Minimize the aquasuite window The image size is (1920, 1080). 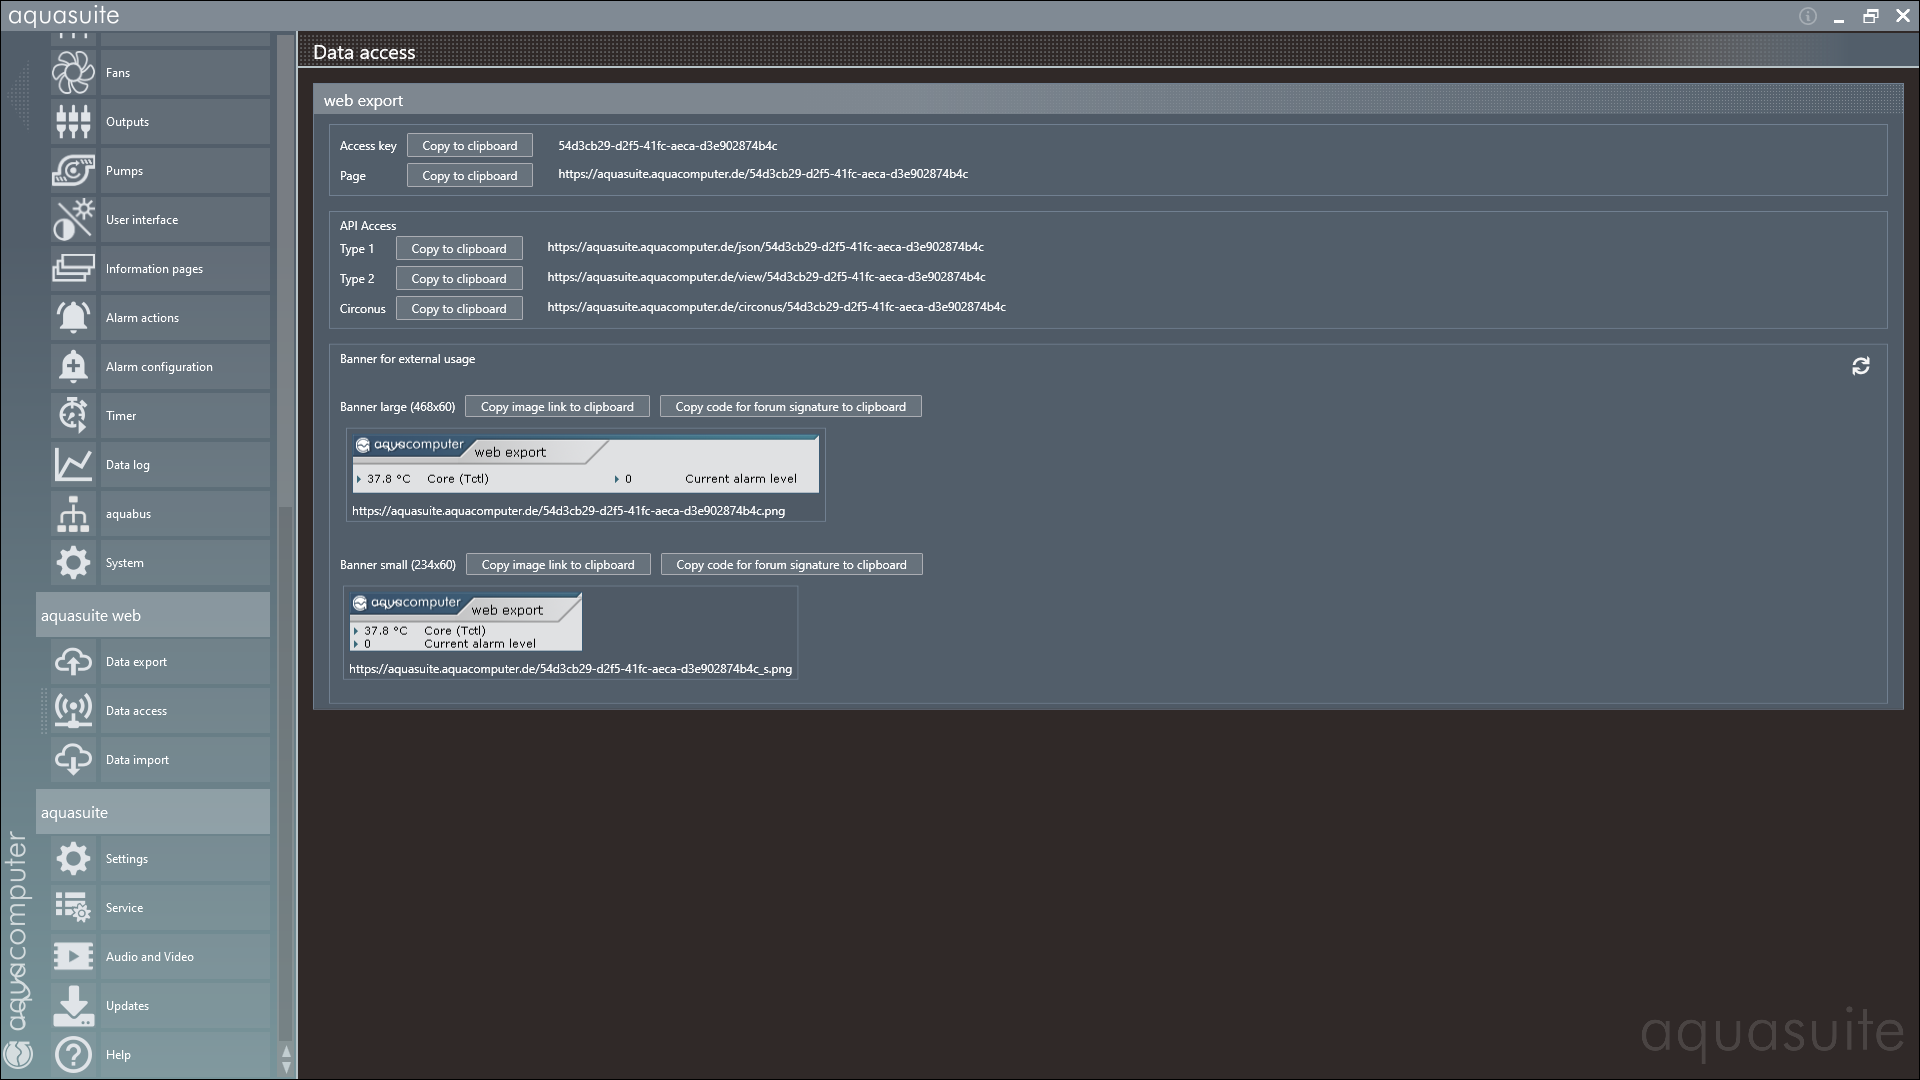coord(1839,17)
